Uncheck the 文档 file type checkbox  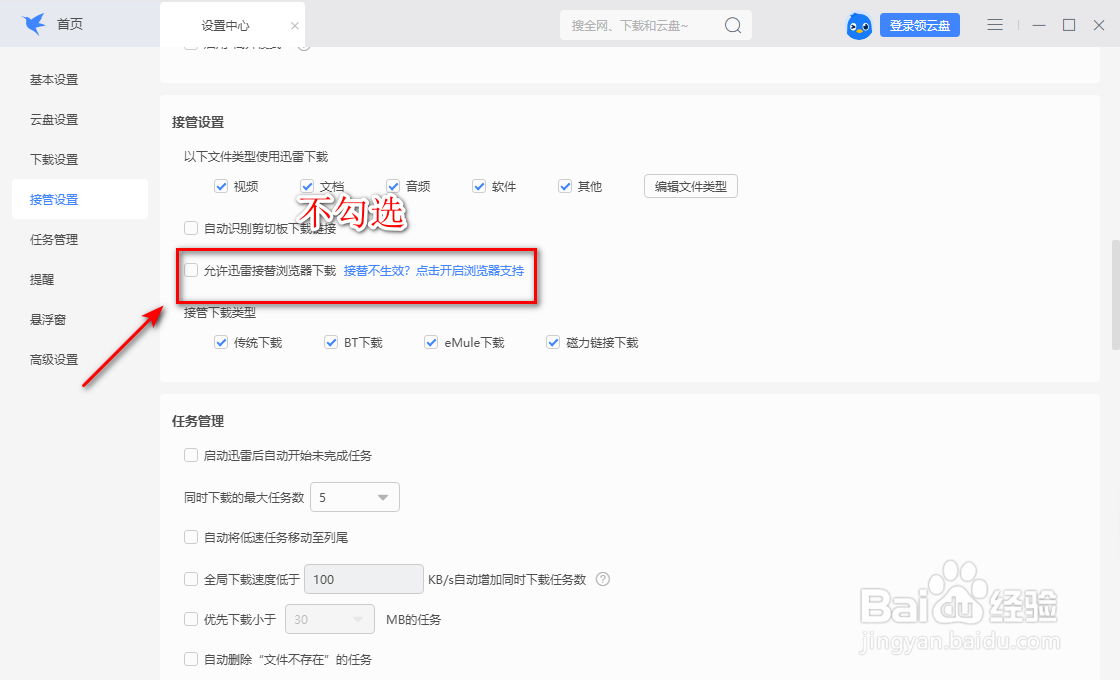pyautogui.click(x=307, y=186)
